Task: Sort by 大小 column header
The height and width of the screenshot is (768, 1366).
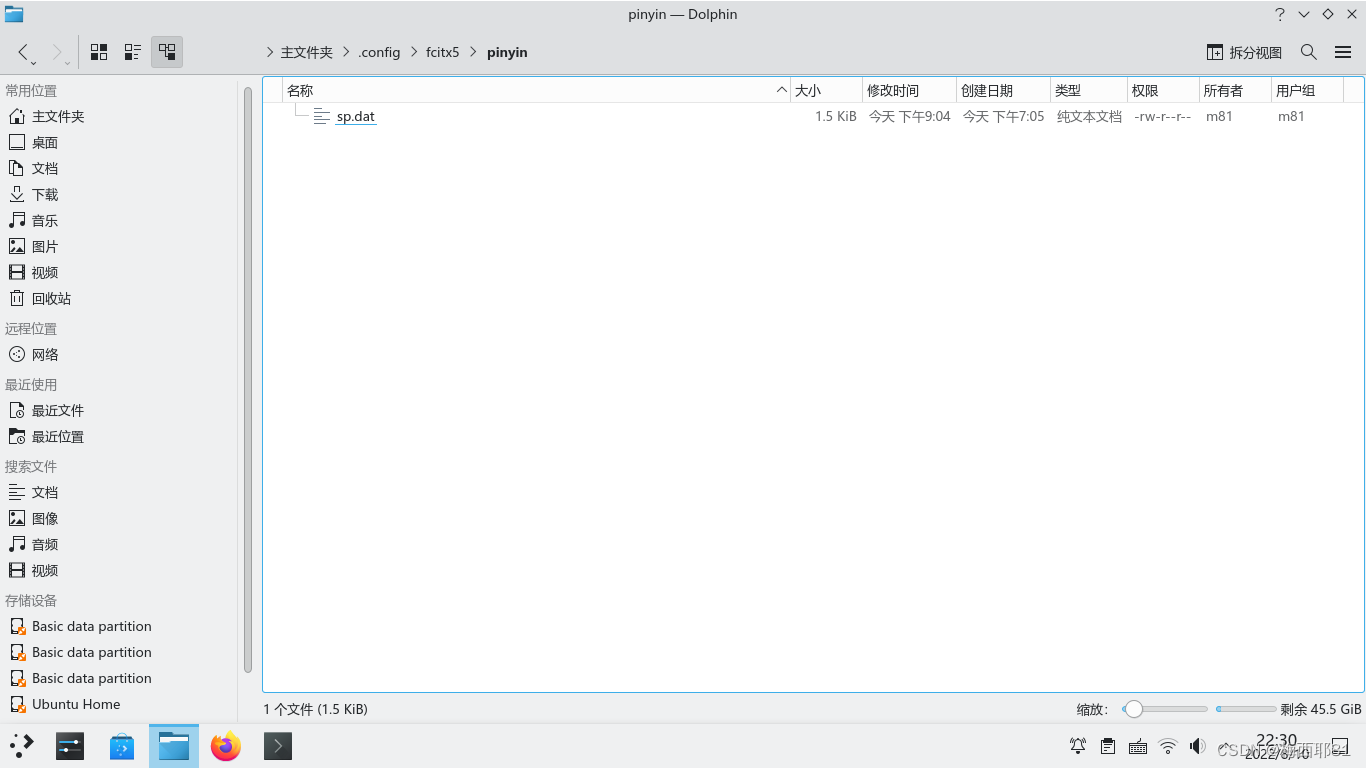Action: click(826, 90)
